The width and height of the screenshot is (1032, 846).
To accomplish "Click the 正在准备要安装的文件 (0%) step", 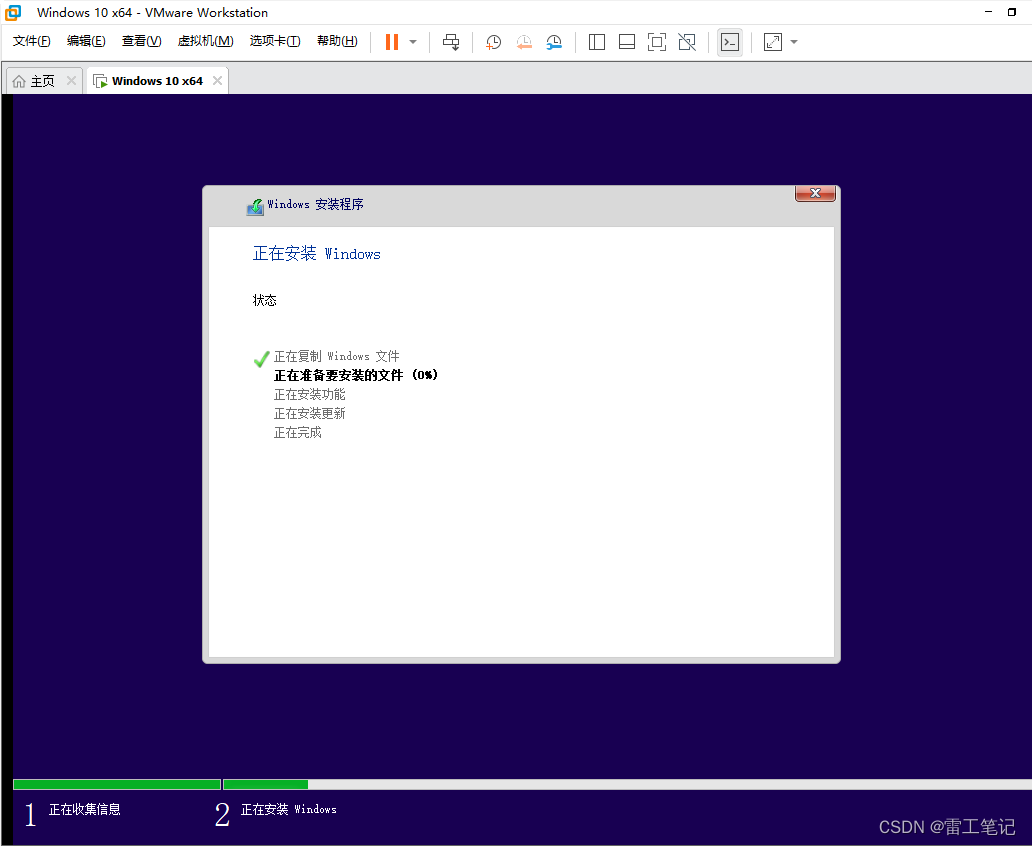I will pyautogui.click(x=355, y=375).
